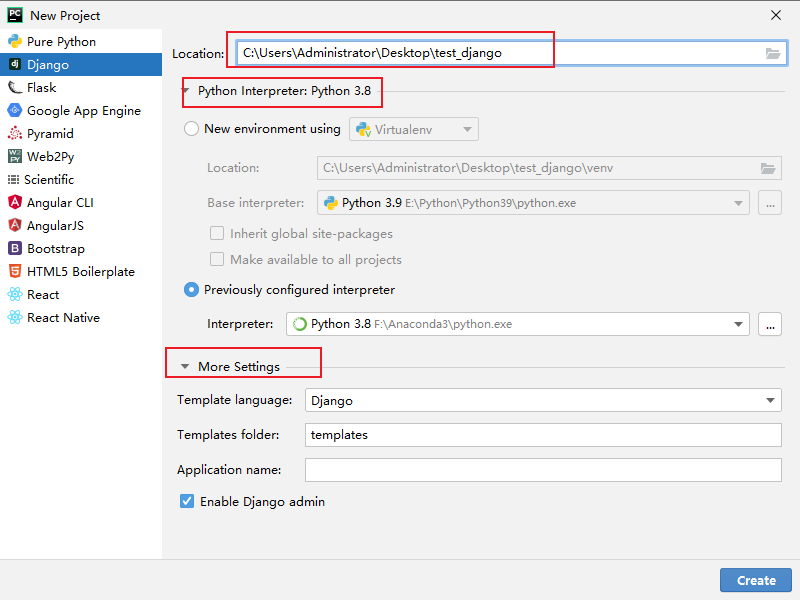Click the HTML5 Boilerplate icon
Screen dimensions: 800x600
pos(15,271)
